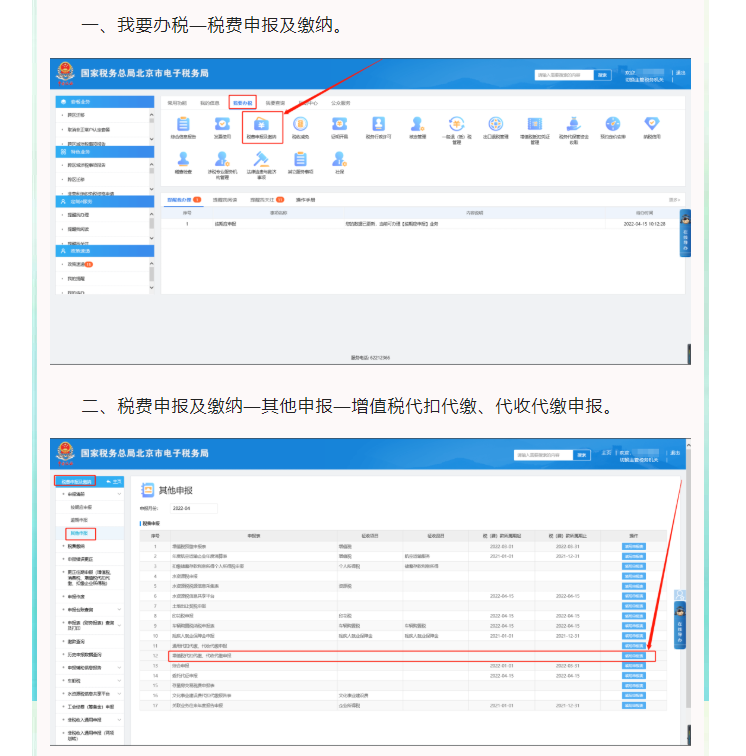Switch to the 操作手册 tab above notices table
The height and width of the screenshot is (756, 746).
(x=305, y=200)
